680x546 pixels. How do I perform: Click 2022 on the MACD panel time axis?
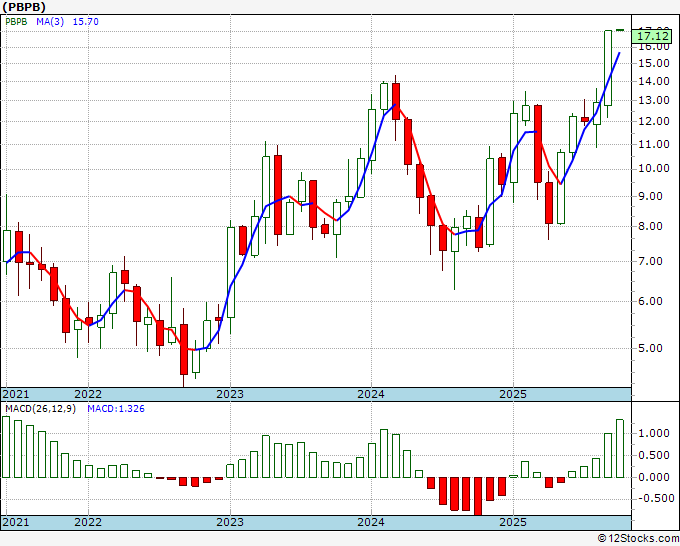(88, 522)
